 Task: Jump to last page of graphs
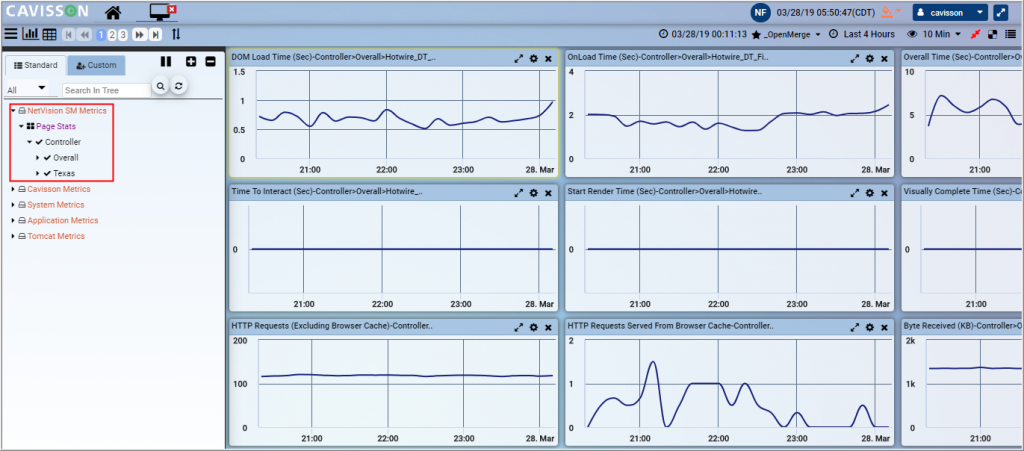[155, 35]
